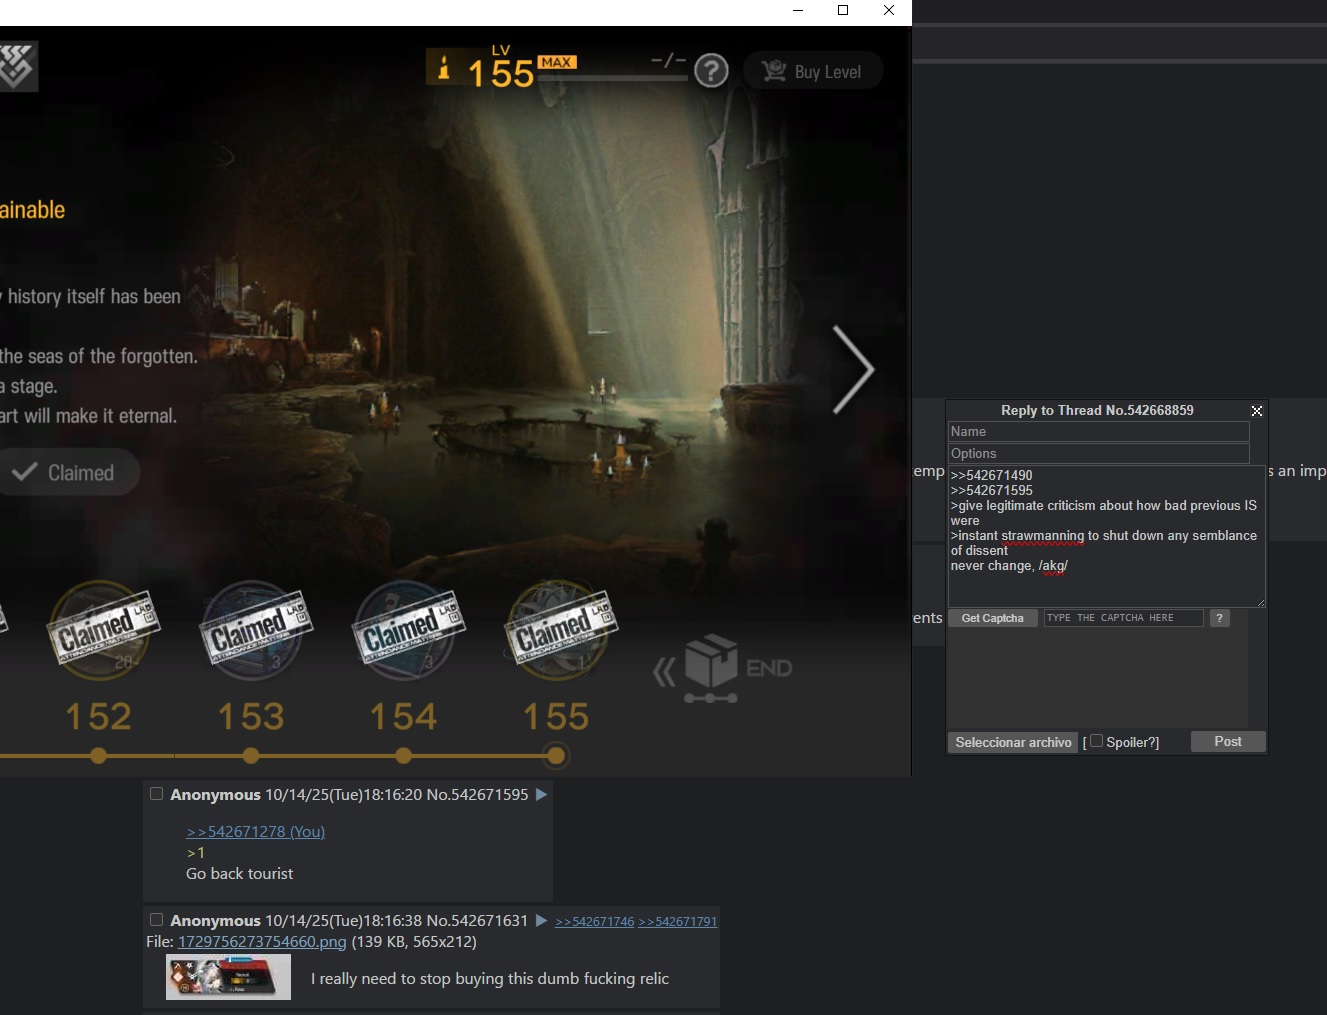
Task: Focus the TYPE THE CAPTCHA HERE field
Action: (1123, 618)
